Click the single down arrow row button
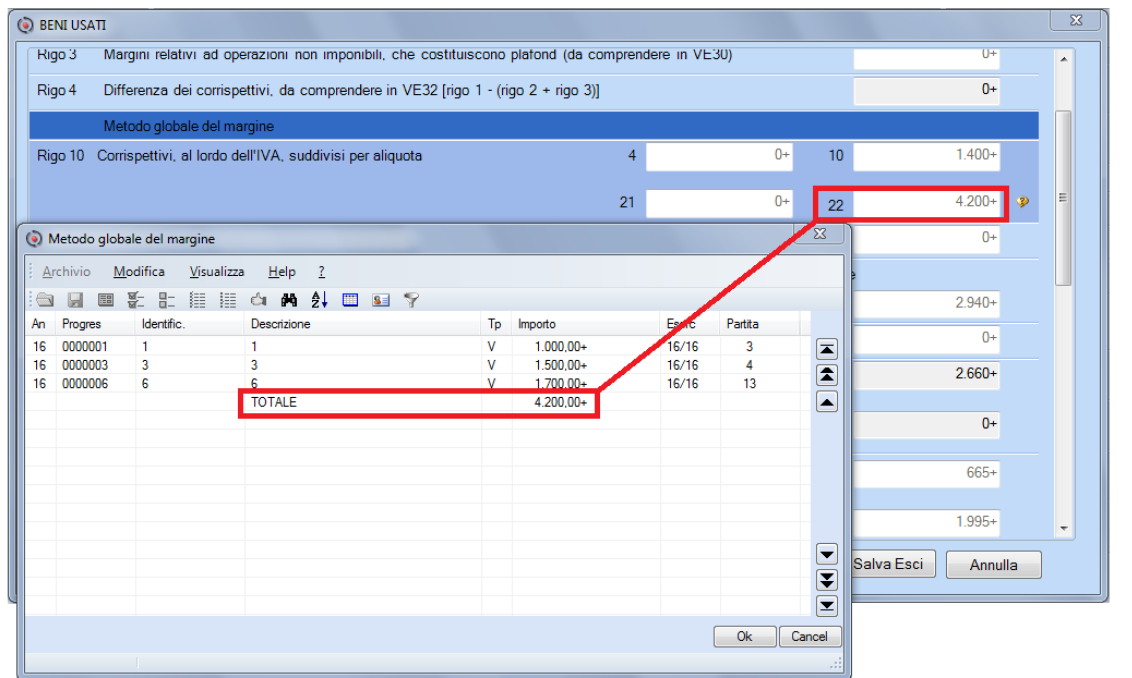Image resolution: width=1132 pixels, height=678 pixels. pyautogui.click(x=827, y=554)
